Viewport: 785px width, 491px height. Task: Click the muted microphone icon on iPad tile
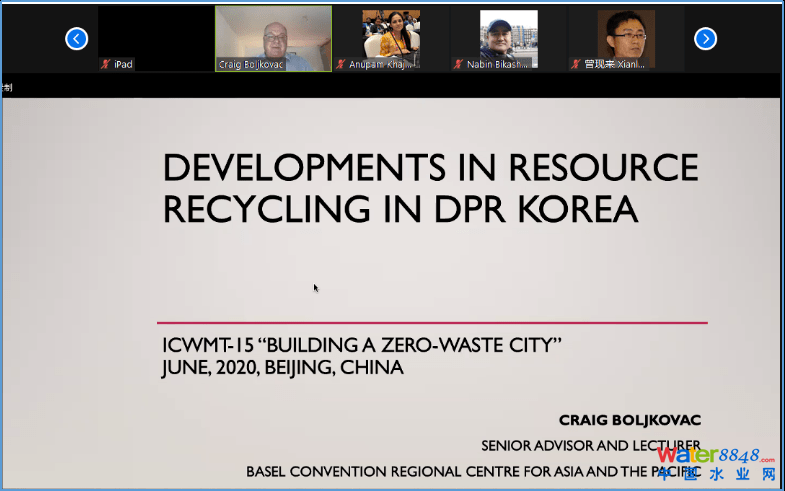(x=105, y=64)
